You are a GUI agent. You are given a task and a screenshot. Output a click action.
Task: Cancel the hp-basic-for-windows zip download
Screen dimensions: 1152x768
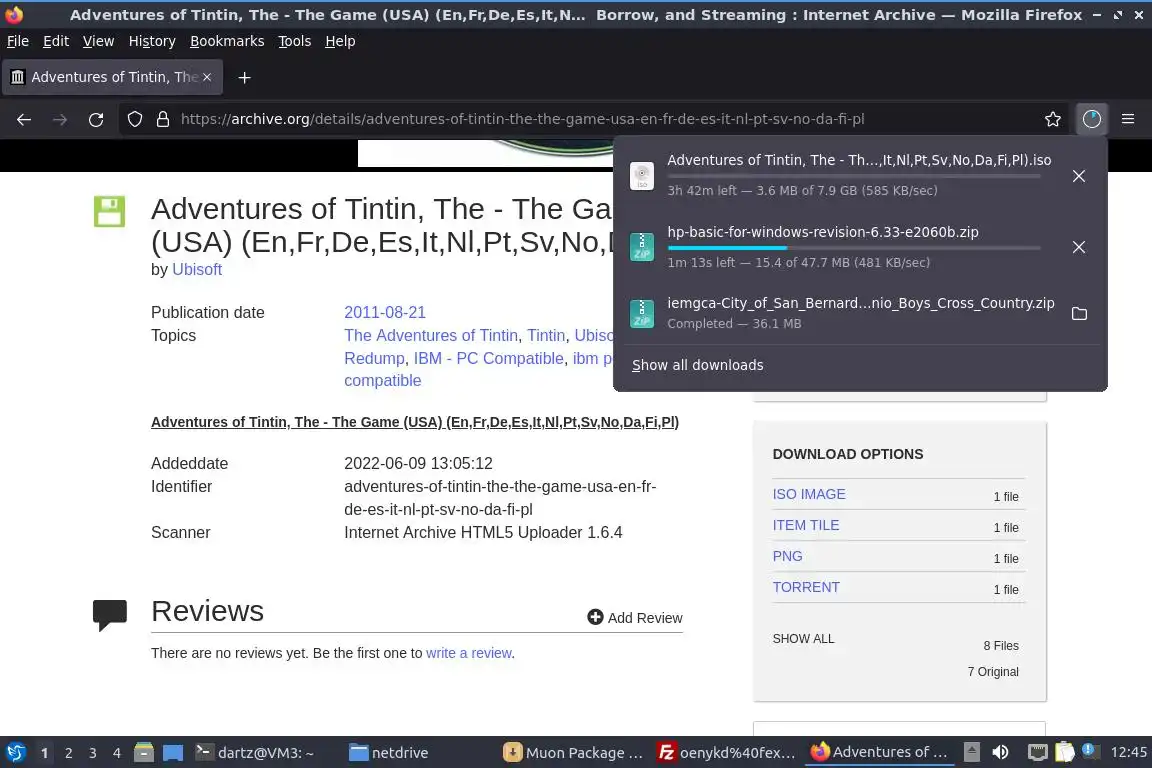point(1079,247)
